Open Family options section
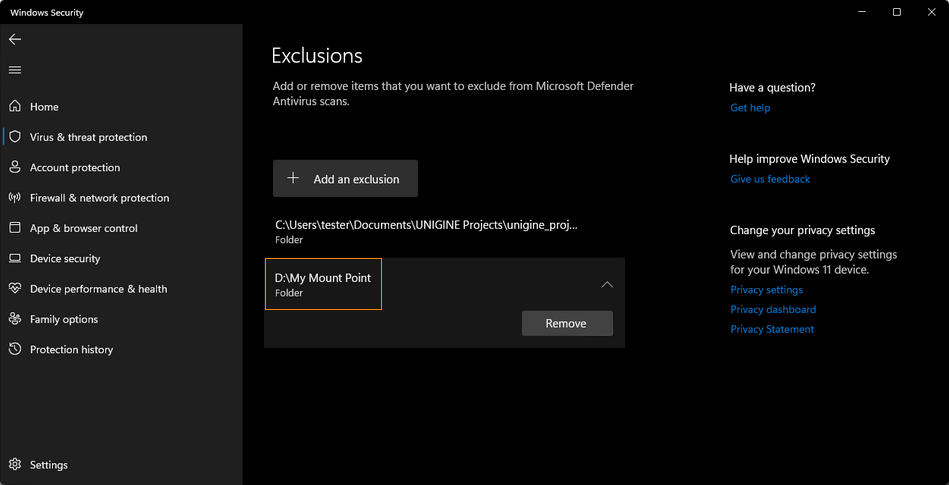Image resolution: width=949 pixels, height=485 pixels. (x=64, y=319)
